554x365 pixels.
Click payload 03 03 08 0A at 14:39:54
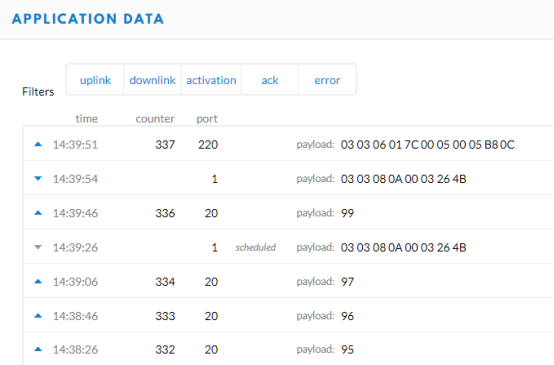pyautogui.click(x=403, y=179)
